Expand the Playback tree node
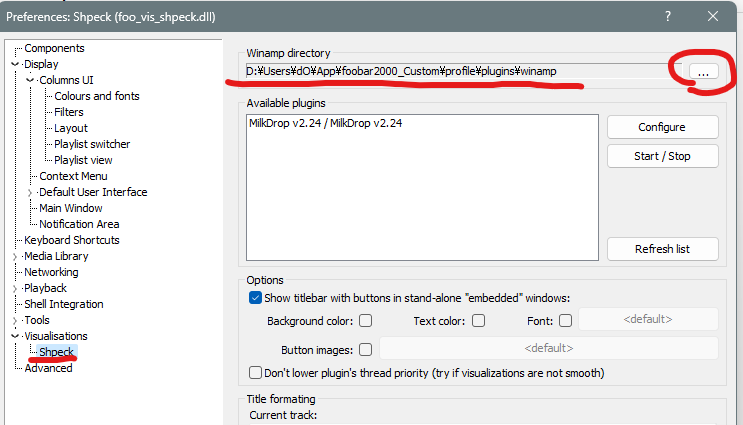This screenshot has height=425, width=743. click(x=15, y=288)
